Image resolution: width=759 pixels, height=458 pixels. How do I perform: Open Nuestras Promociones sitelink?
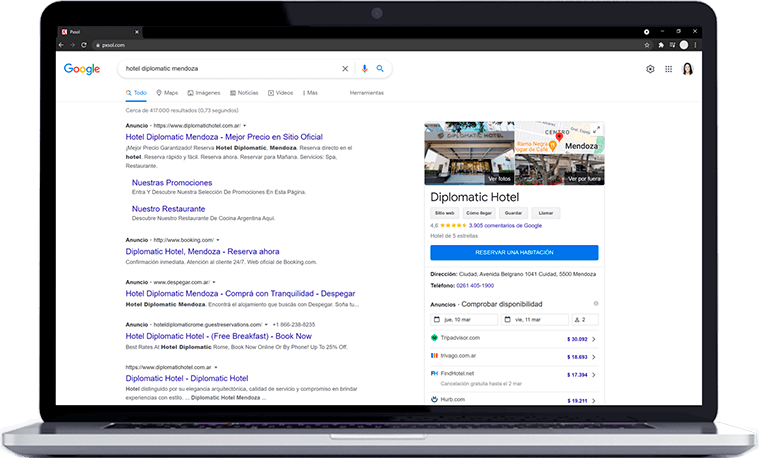(x=172, y=183)
